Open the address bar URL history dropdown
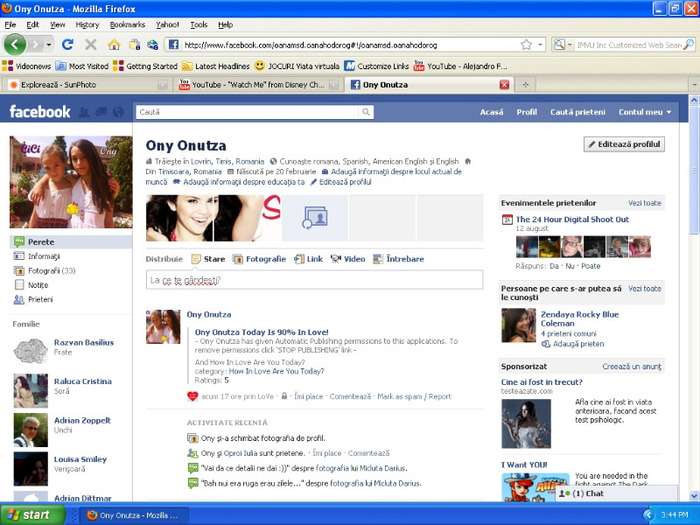 pos(541,45)
